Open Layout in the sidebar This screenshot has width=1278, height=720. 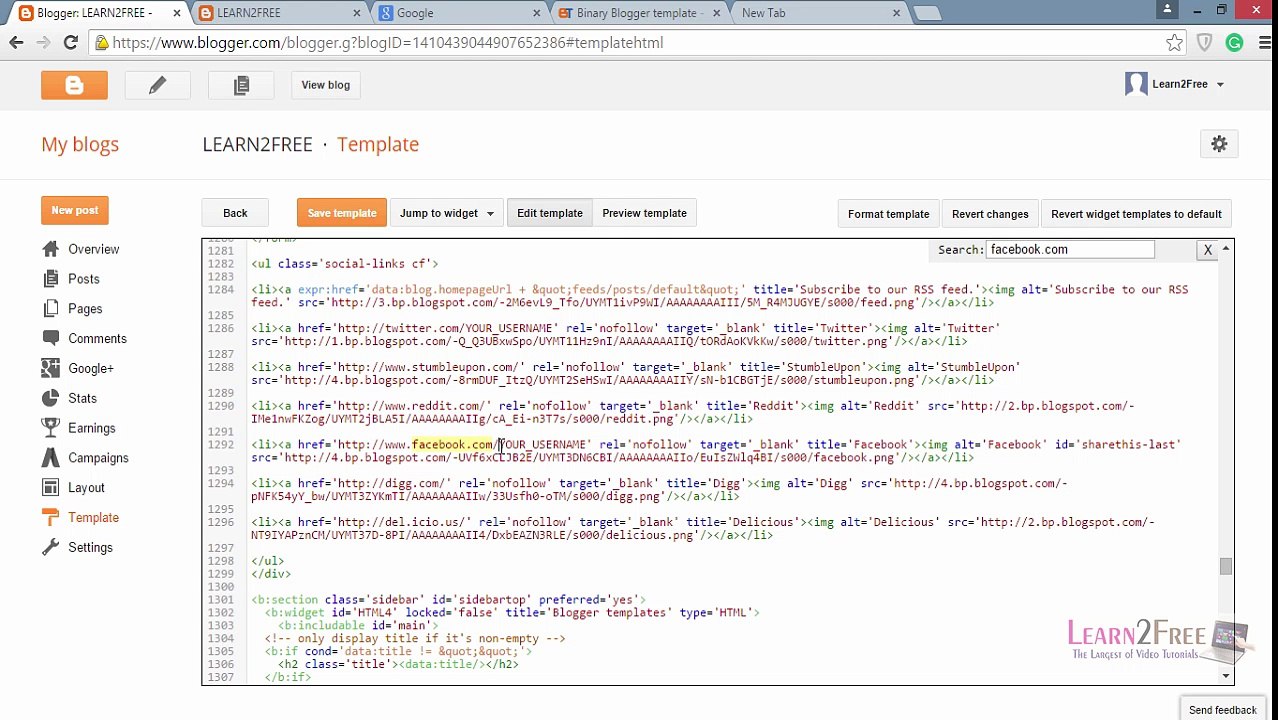click(86, 488)
